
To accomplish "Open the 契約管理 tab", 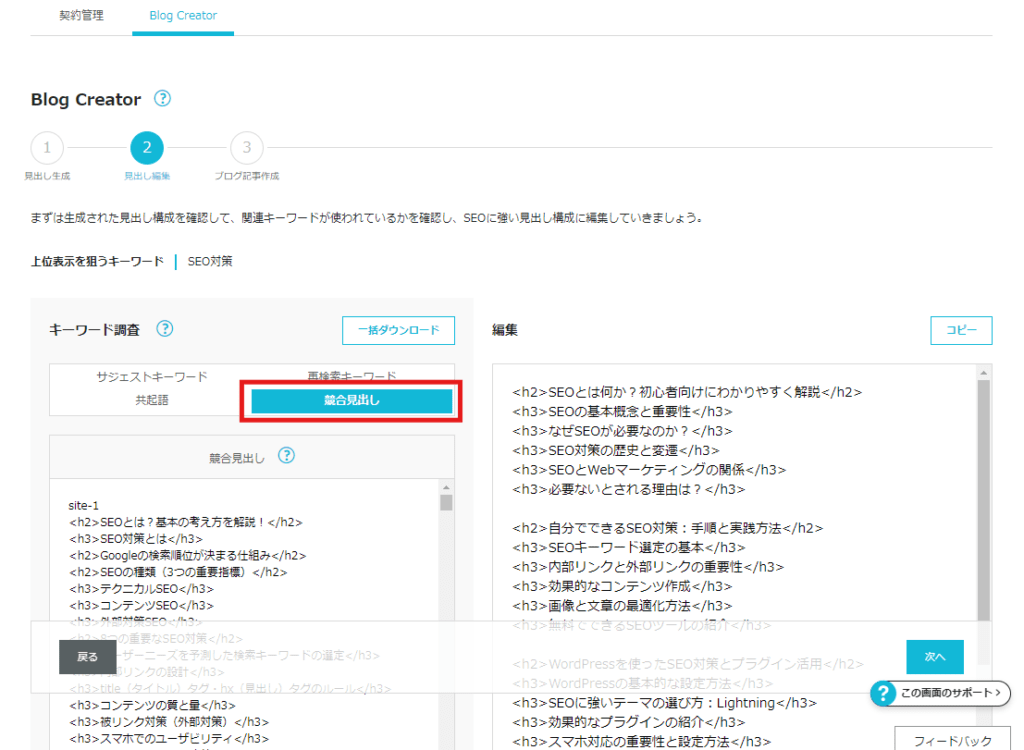I will [81, 16].
